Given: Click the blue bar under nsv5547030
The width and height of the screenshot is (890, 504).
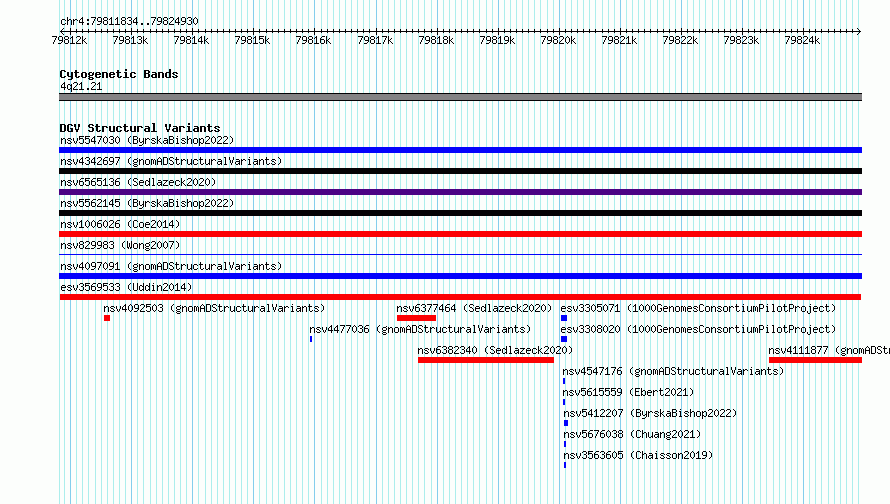Looking at the screenshot, I should tap(460, 150).
